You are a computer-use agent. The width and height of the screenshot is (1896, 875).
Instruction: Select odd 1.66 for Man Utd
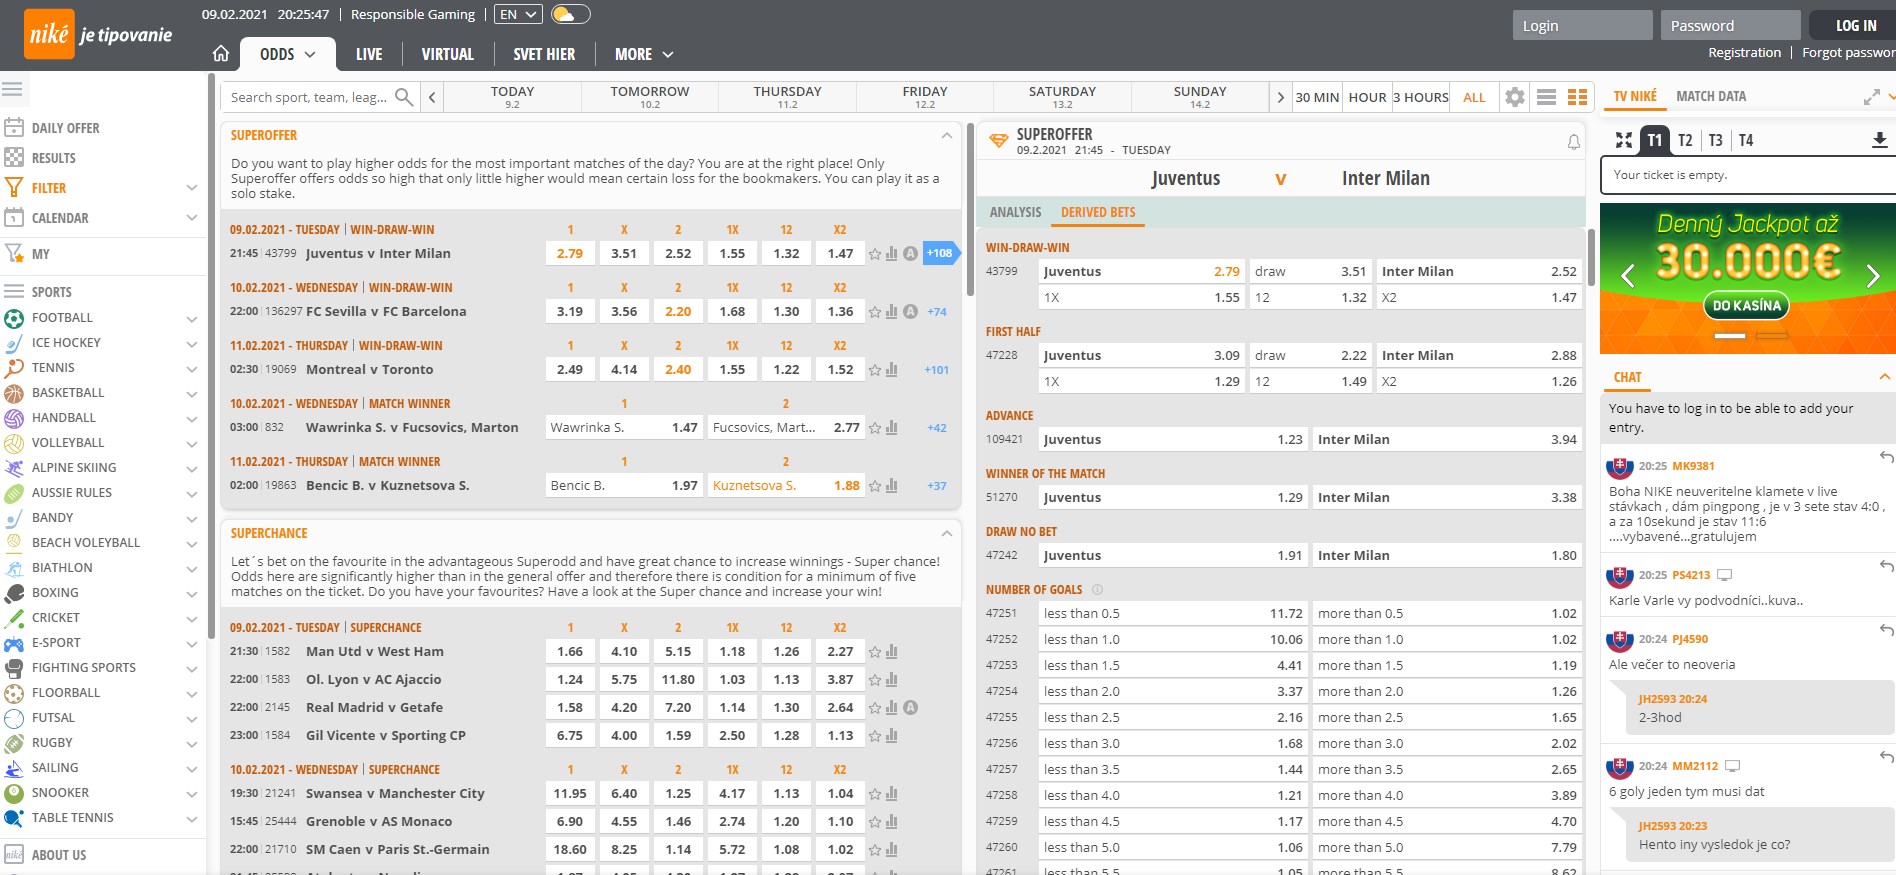pyautogui.click(x=570, y=652)
